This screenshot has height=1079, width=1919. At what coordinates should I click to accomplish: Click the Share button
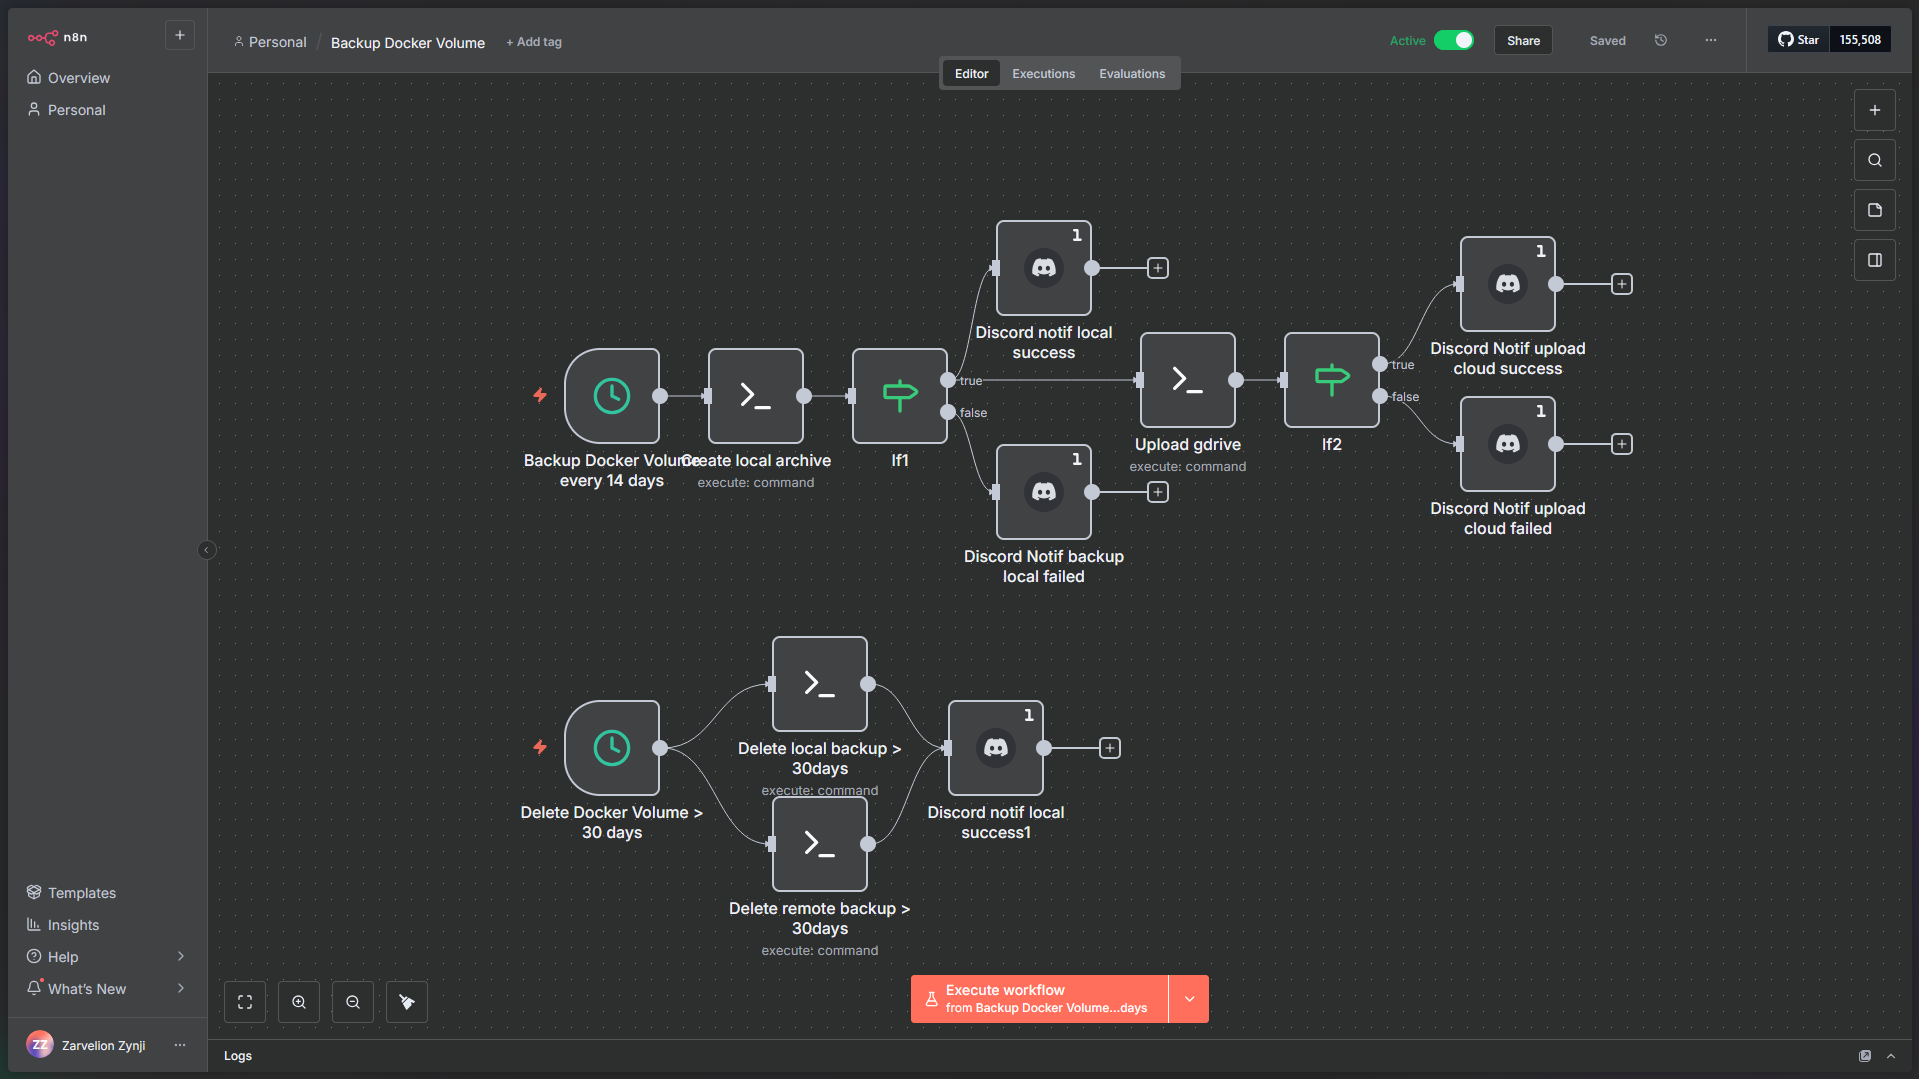tap(1523, 41)
